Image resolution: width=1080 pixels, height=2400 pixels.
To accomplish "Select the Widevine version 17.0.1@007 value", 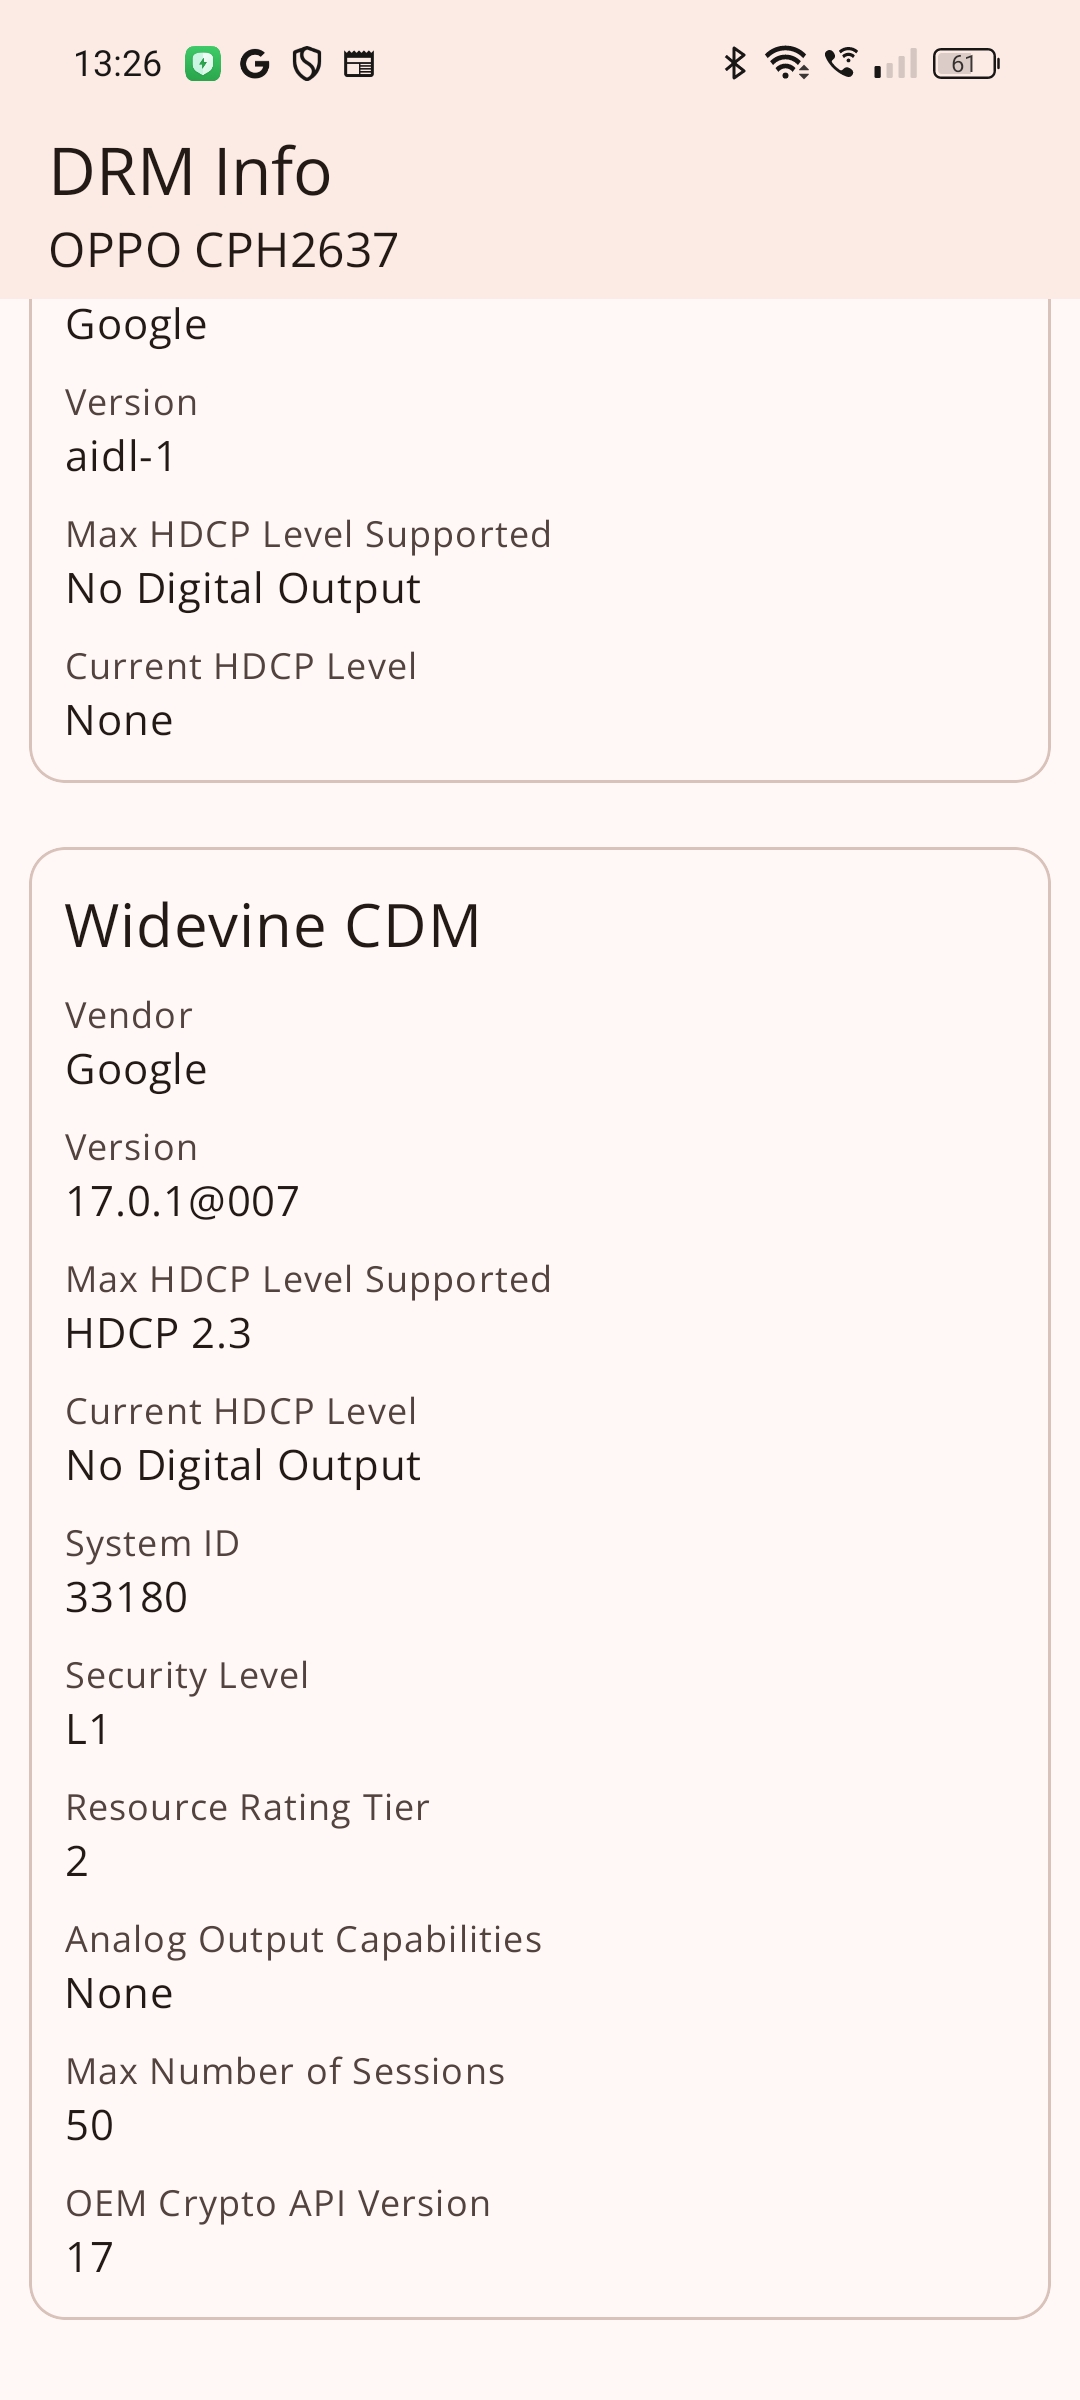I will [182, 1201].
